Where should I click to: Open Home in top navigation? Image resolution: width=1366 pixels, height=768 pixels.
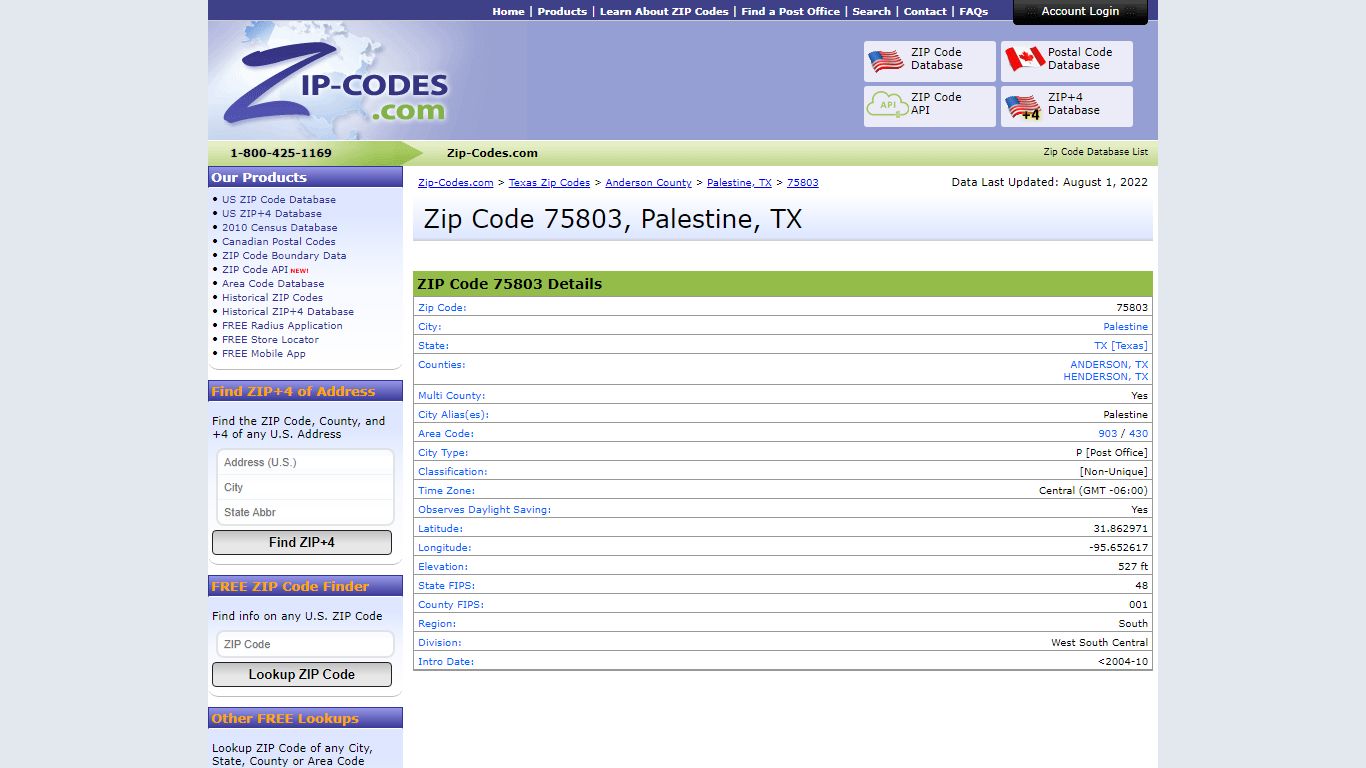[508, 12]
